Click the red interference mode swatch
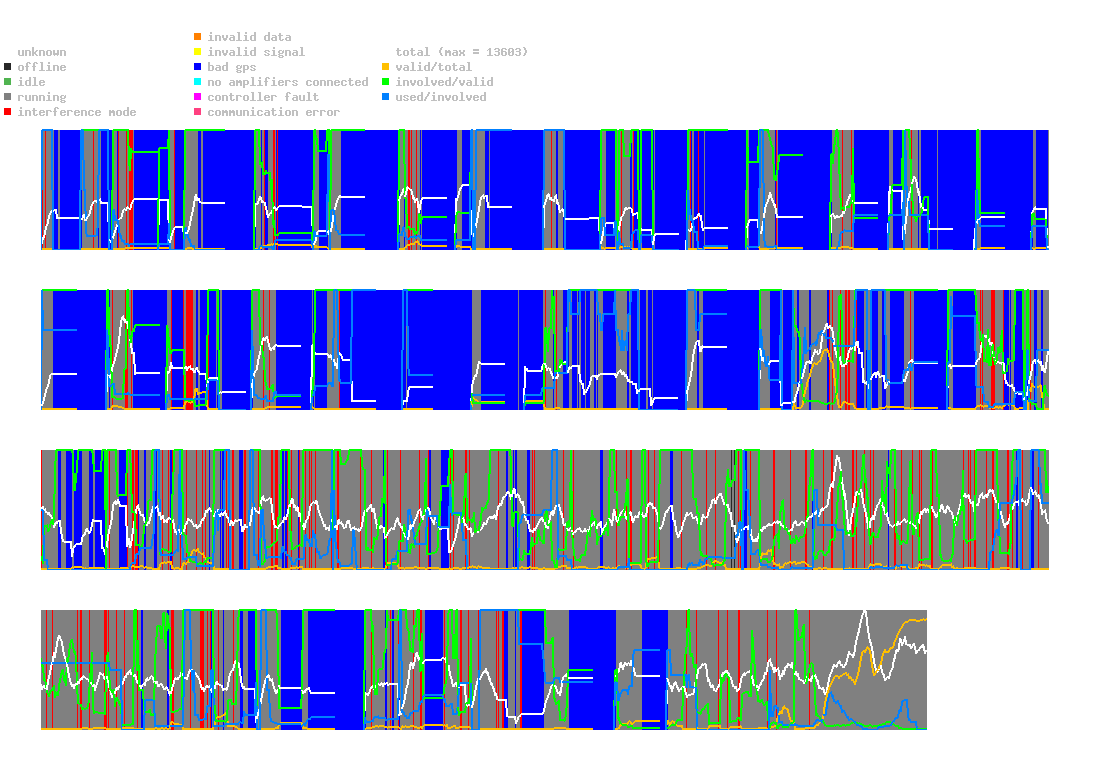Viewport: 1095px width, 764px height. click(x=8, y=112)
